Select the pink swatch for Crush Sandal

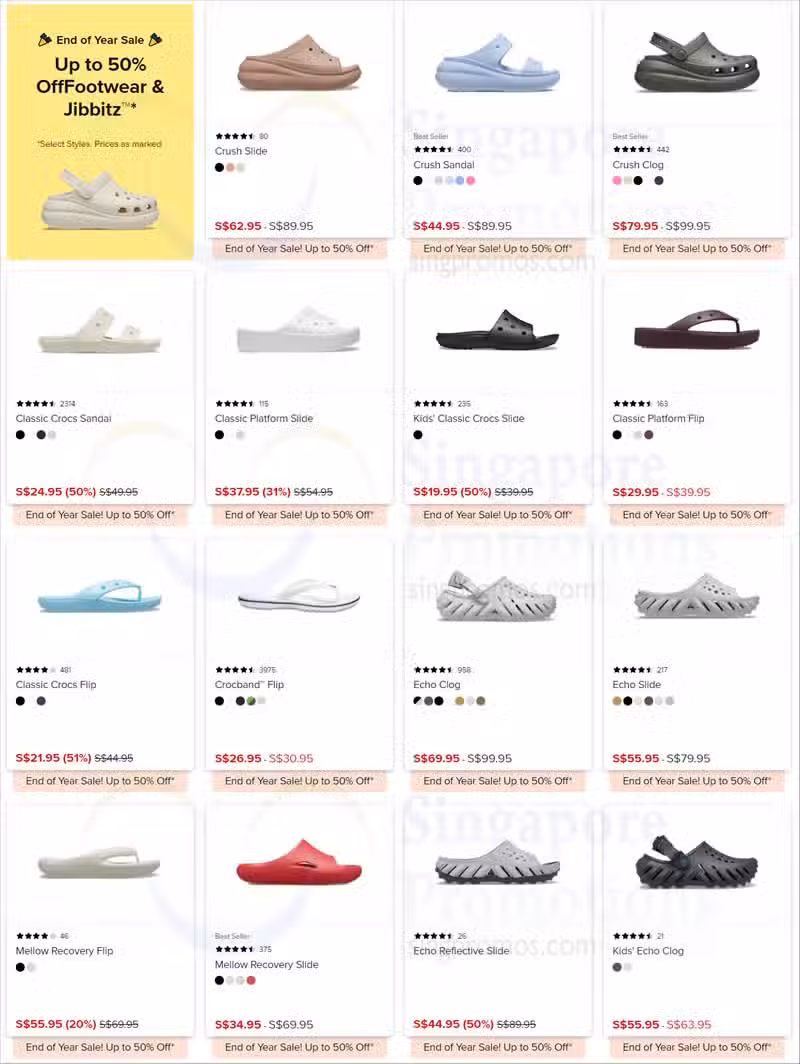coord(471,180)
